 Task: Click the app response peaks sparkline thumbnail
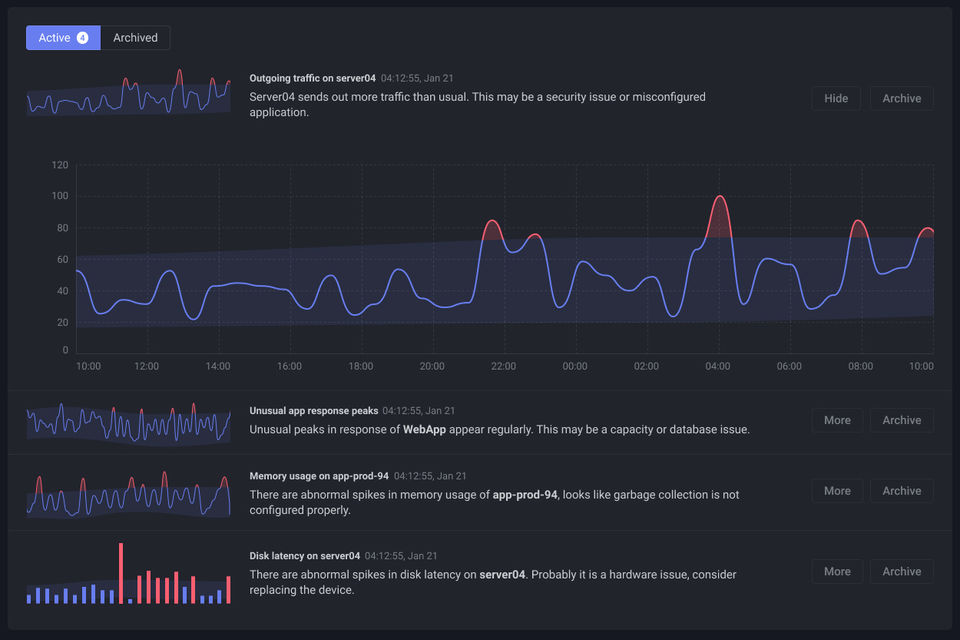tap(129, 421)
